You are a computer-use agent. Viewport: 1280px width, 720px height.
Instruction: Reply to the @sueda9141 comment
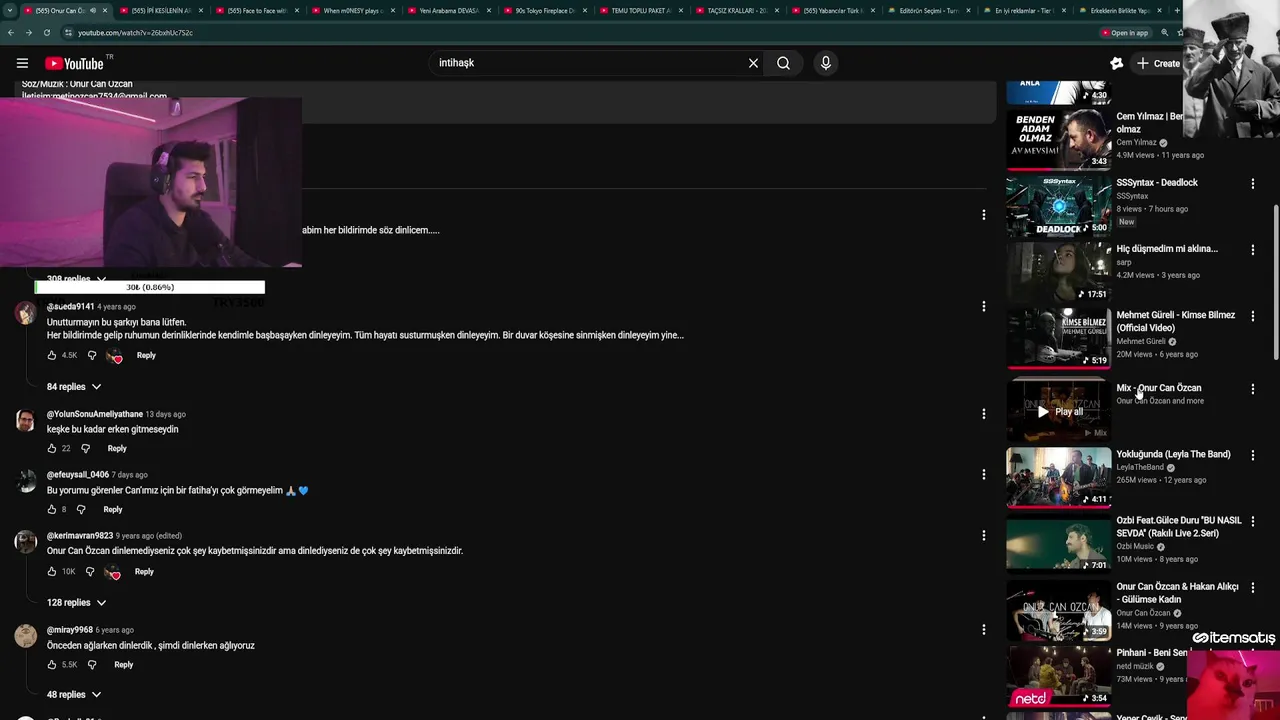tap(146, 355)
